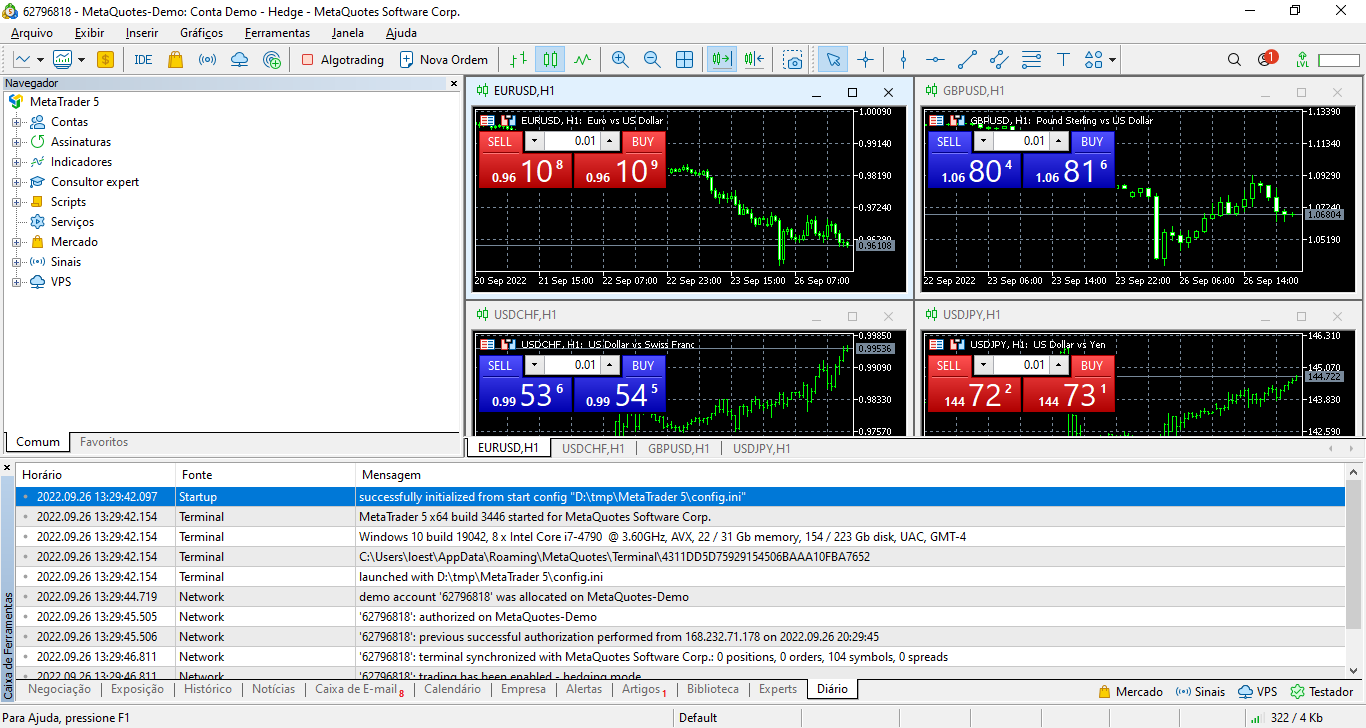The width and height of the screenshot is (1366, 728).
Task: Switch to the USDCHF,H1 chart tab
Action: (593, 448)
